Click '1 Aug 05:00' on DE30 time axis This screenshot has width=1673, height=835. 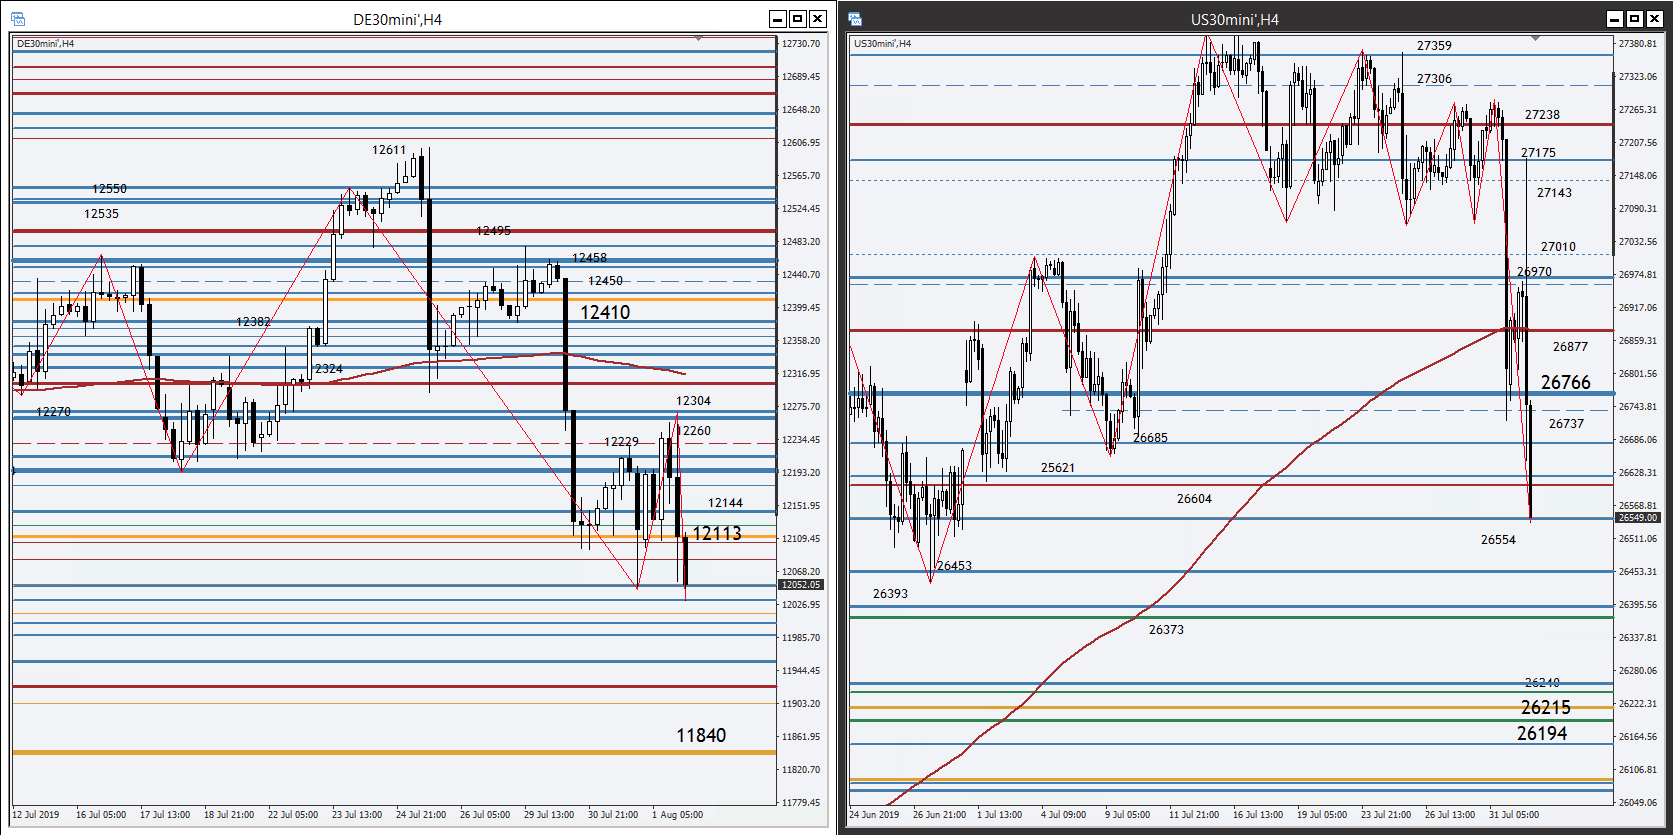[677, 815]
